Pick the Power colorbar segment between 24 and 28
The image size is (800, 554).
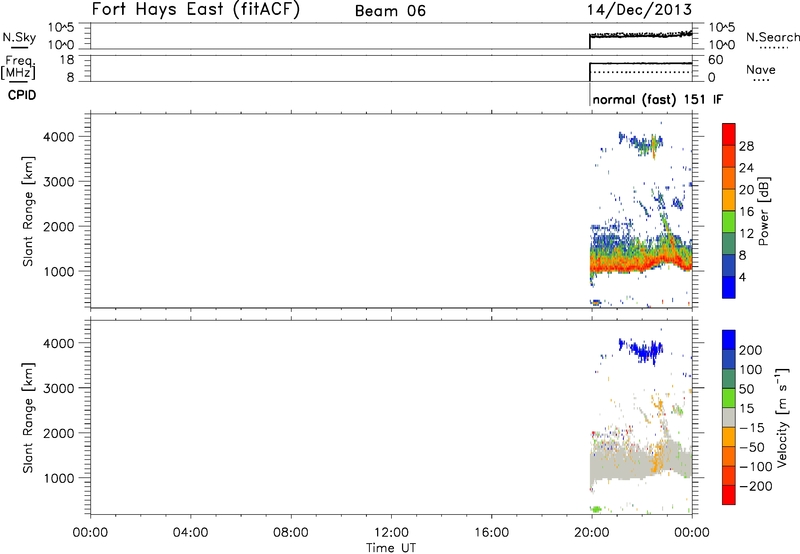[729, 157]
